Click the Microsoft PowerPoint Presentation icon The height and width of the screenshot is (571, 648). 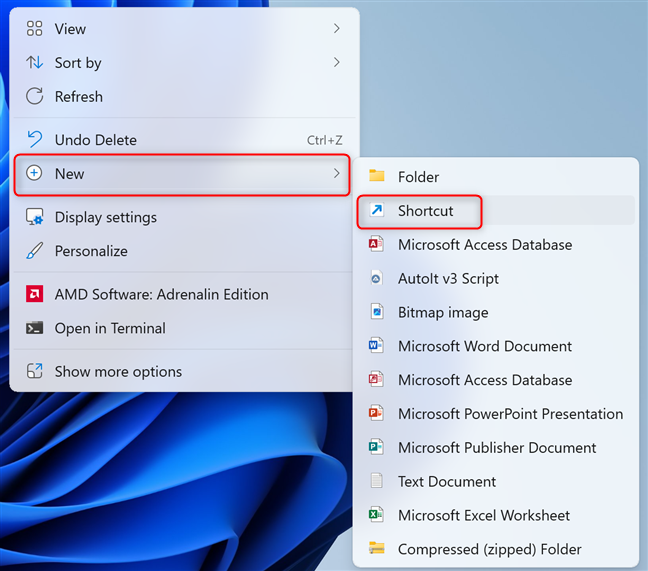click(376, 413)
